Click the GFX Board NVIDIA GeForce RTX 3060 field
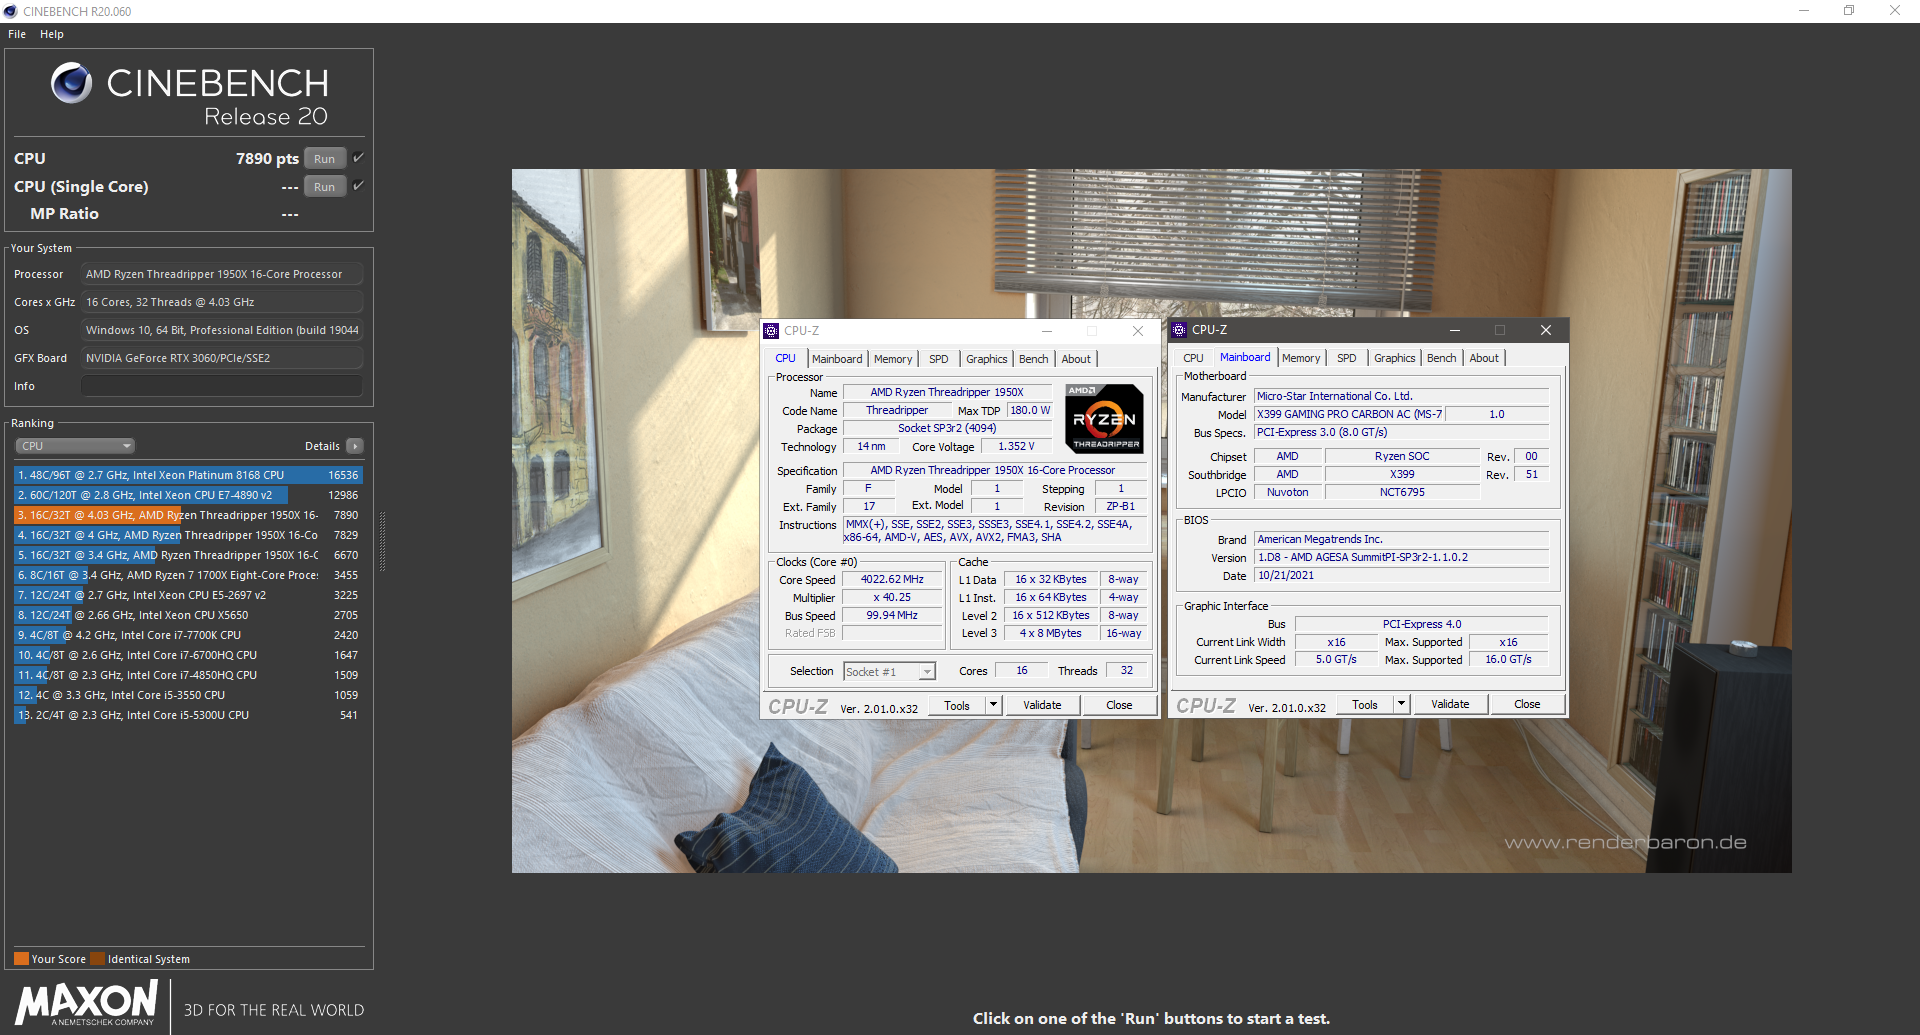 (221, 358)
